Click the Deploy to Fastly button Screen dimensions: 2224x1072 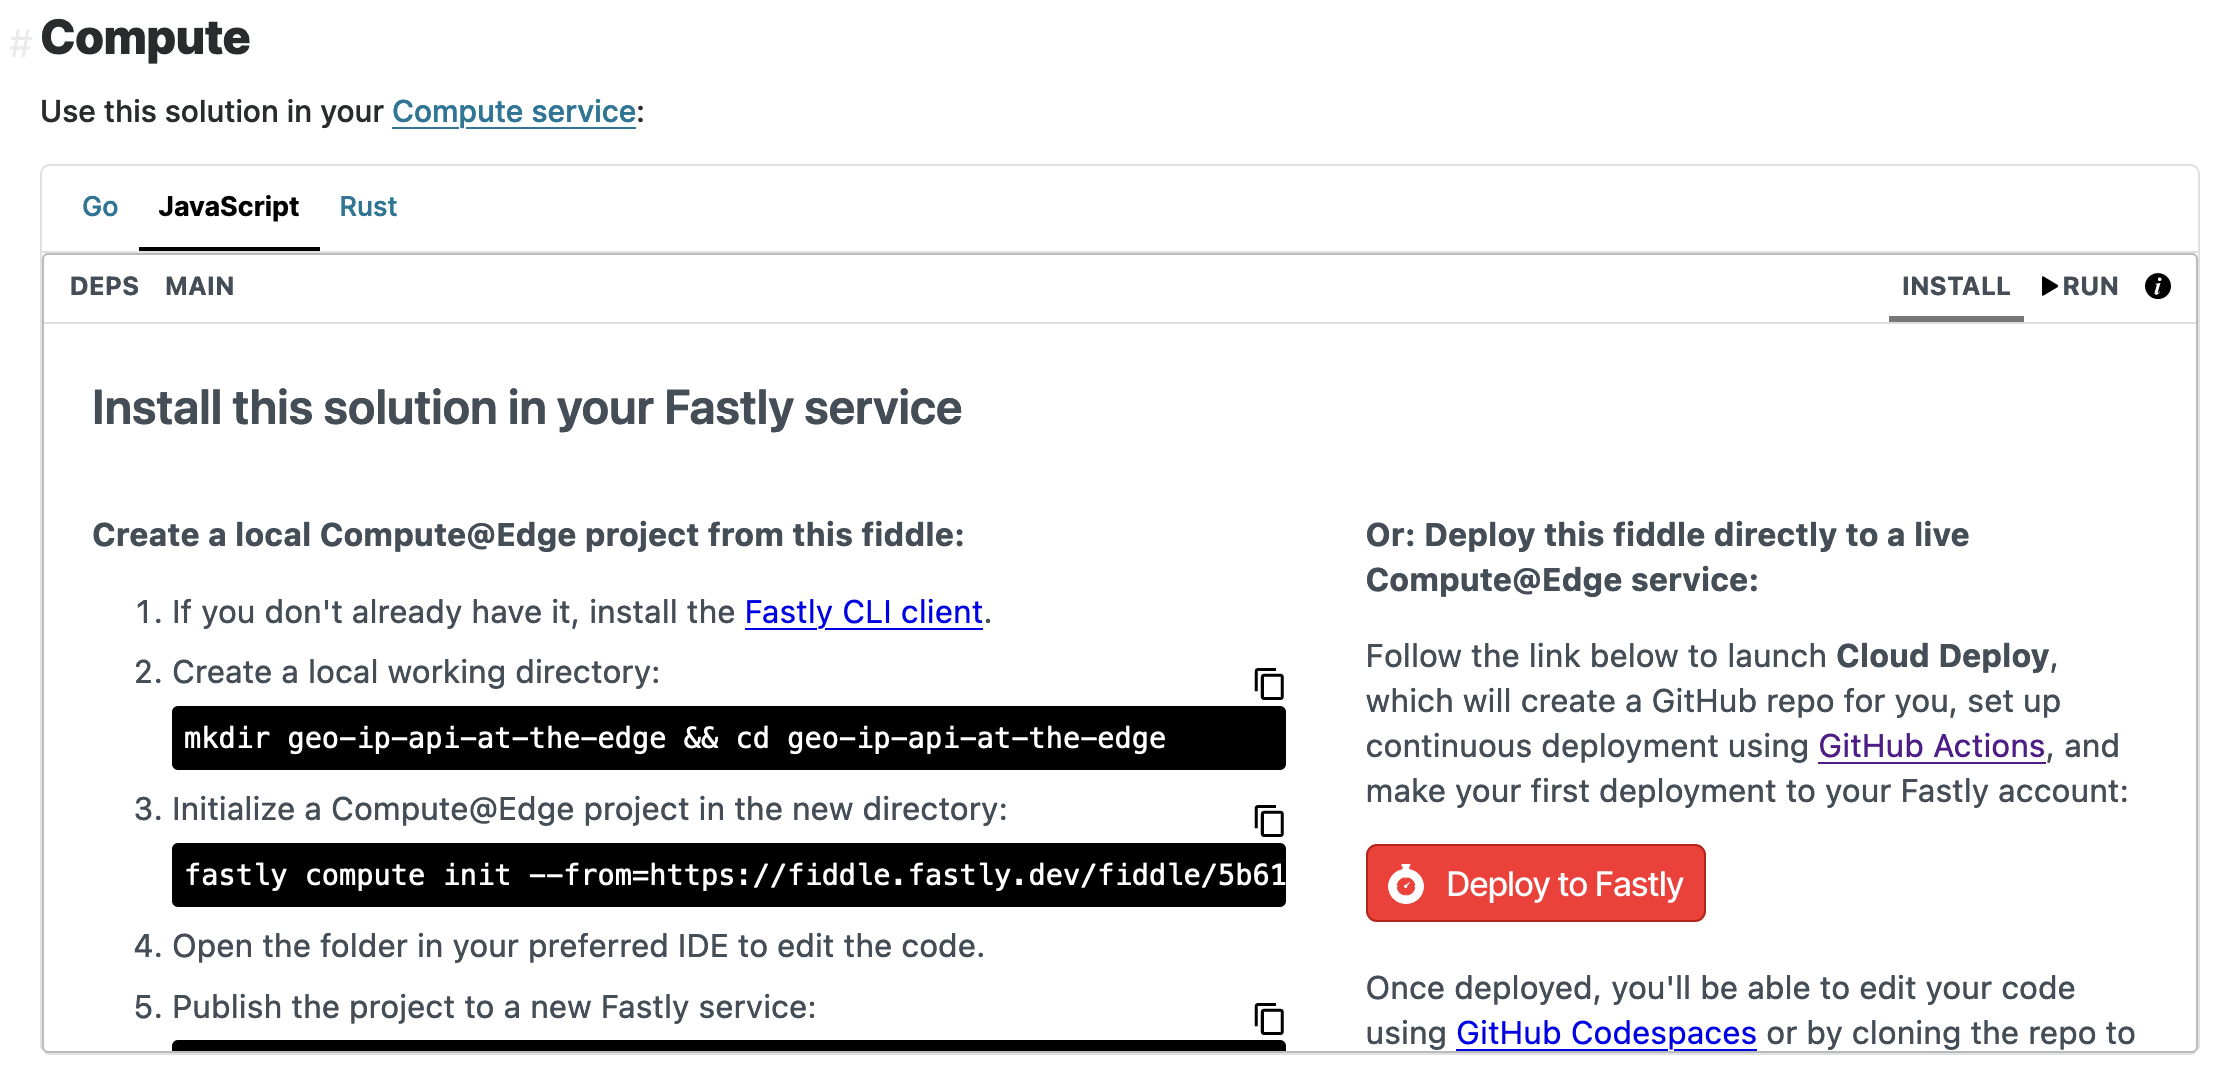click(x=1535, y=883)
